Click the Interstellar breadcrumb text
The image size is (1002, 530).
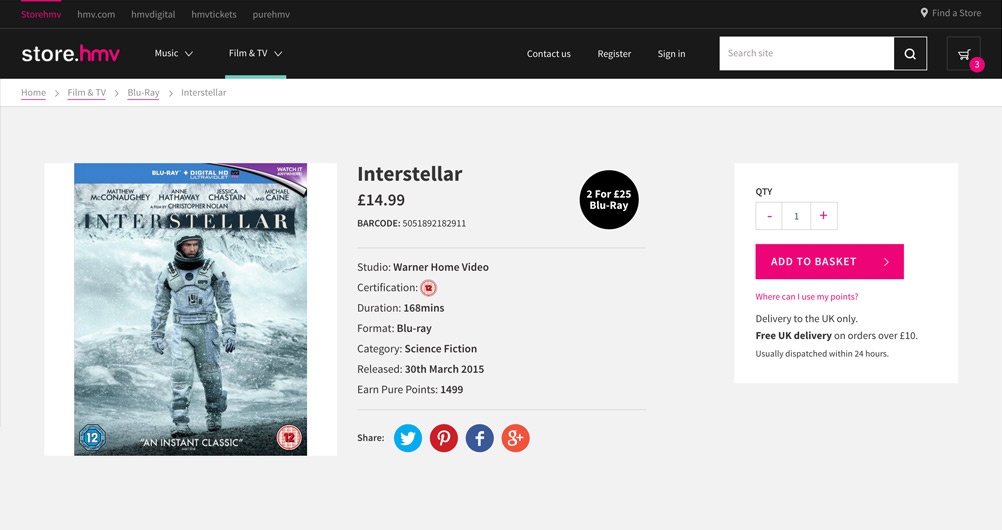coord(203,93)
